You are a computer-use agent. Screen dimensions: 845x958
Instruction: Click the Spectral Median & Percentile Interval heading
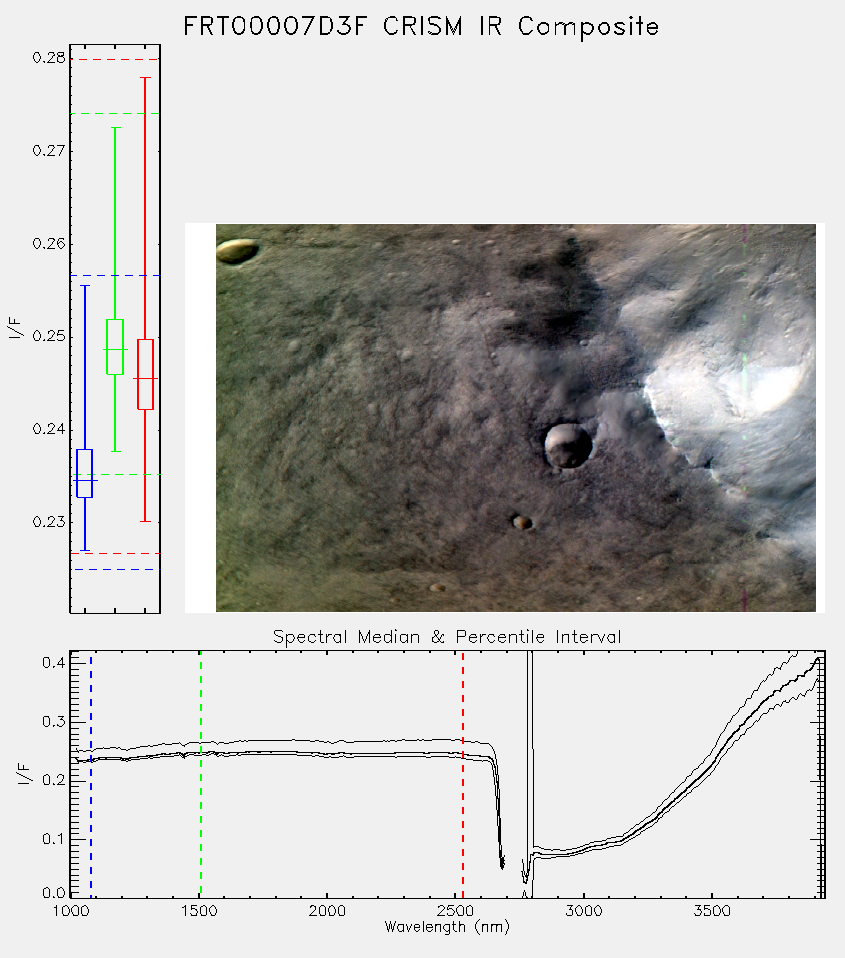coord(447,637)
